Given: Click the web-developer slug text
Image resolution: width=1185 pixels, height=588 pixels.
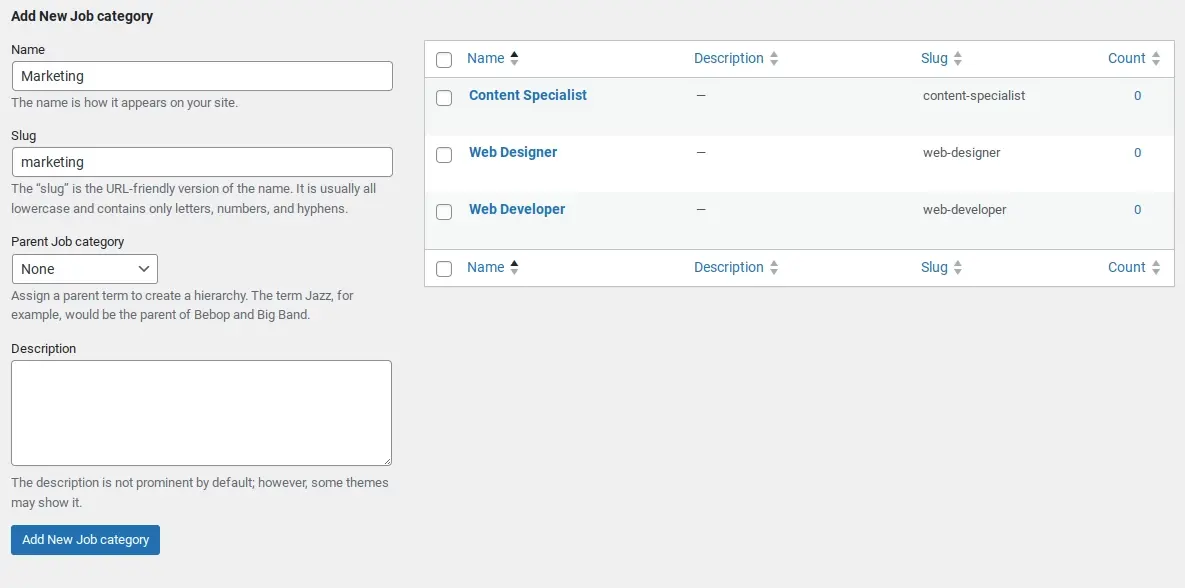Looking at the screenshot, I should coord(964,210).
